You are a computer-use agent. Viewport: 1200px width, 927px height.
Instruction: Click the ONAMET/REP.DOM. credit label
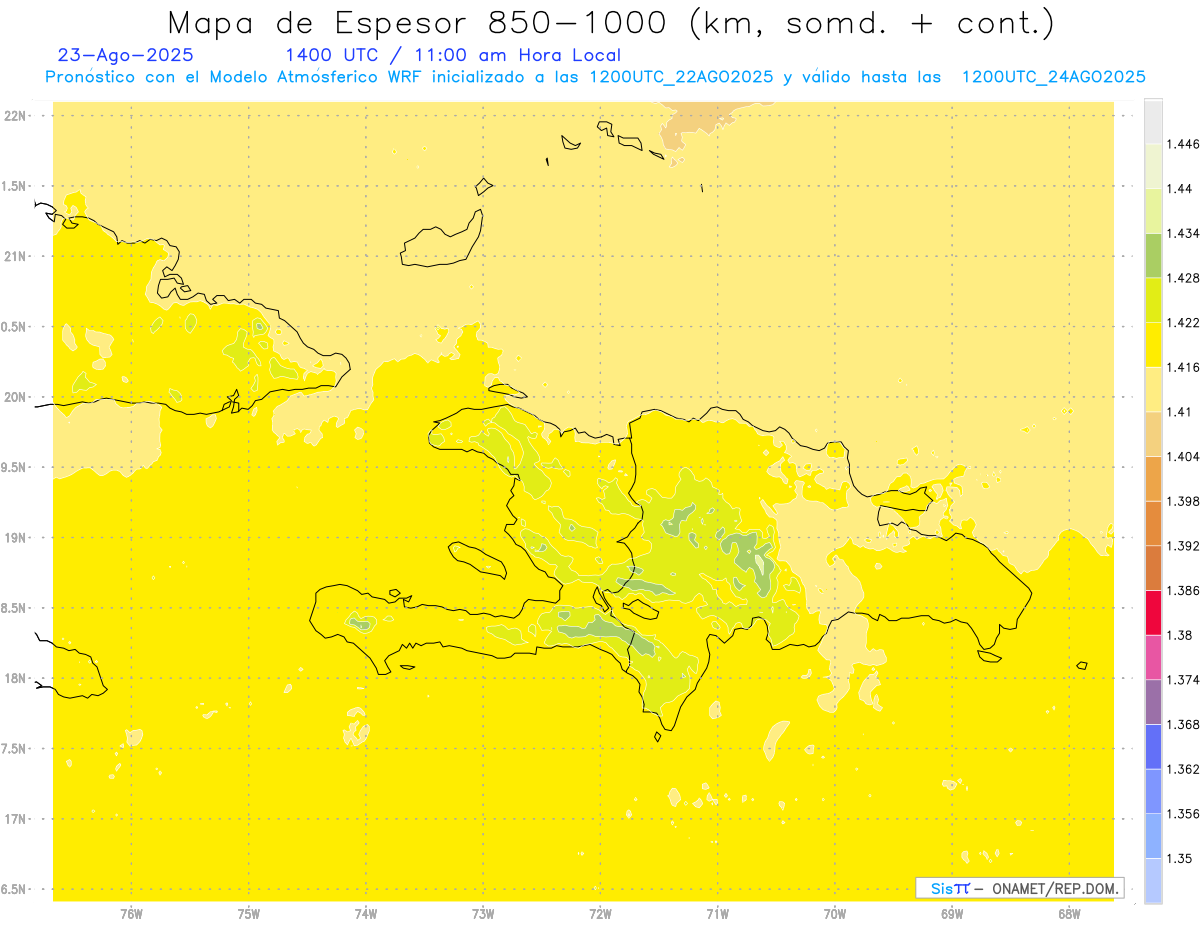coord(1058,888)
